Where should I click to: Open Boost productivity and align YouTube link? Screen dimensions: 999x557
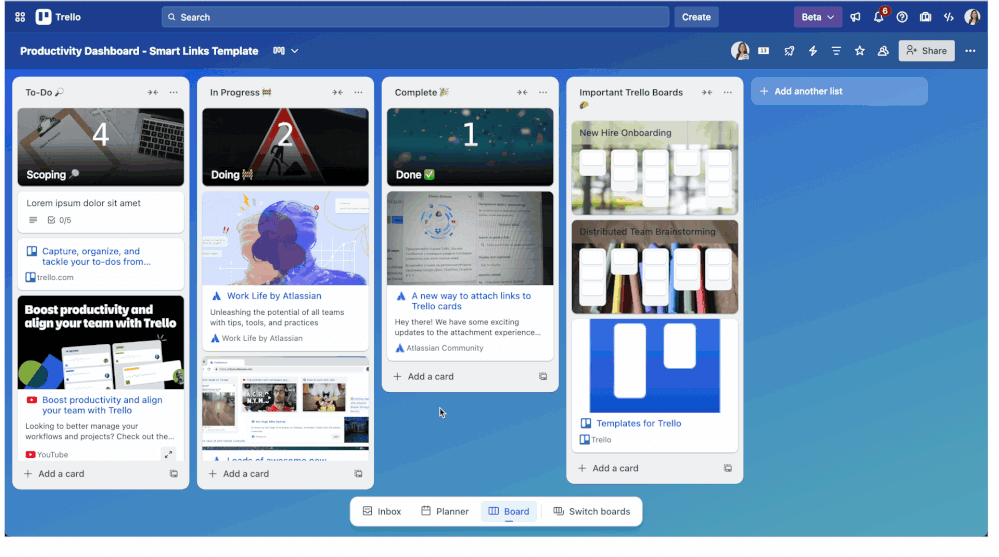pyautogui.click(x=102, y=405)
